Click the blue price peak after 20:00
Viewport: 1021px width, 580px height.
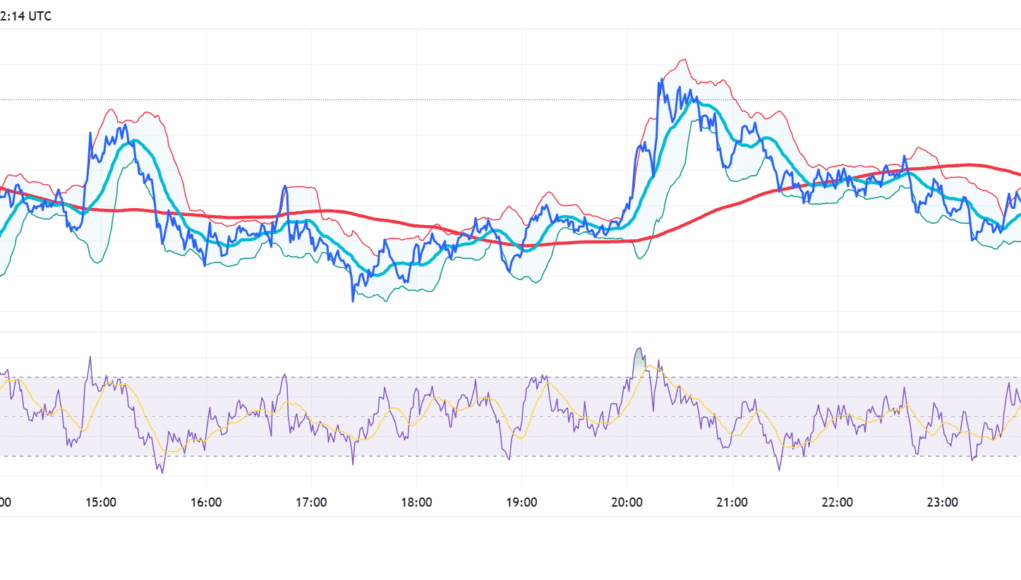click(x=661, y=82)
